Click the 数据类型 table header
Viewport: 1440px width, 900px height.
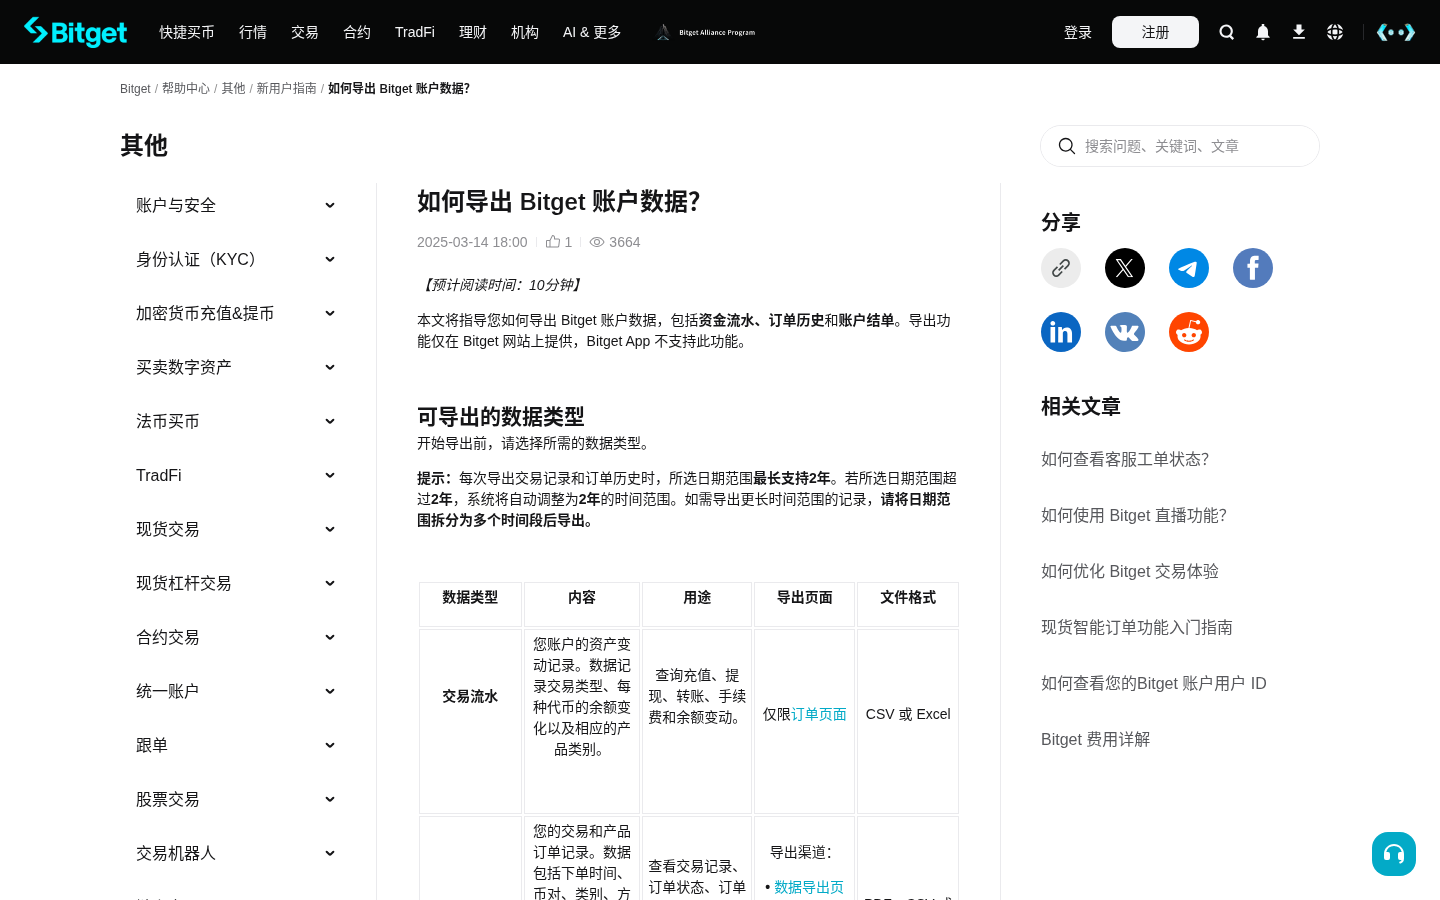(x=470, y=604)
